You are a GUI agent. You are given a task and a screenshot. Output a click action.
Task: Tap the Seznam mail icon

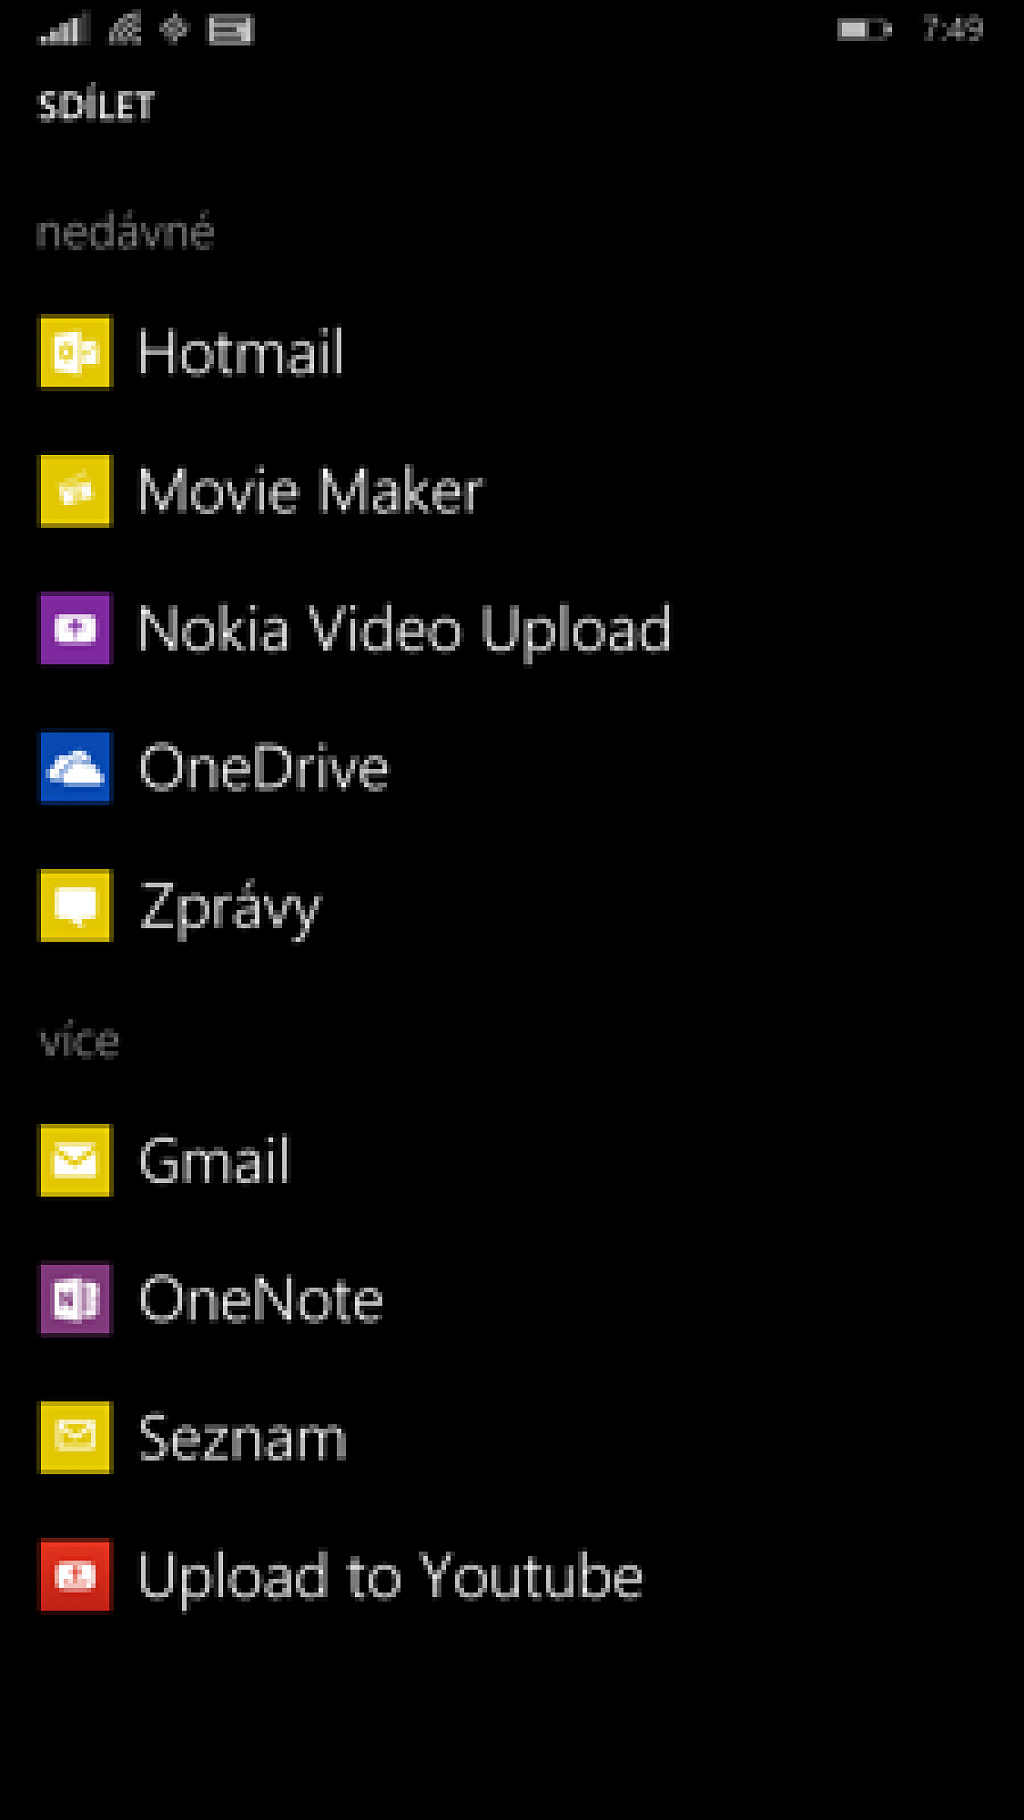pyautogui.click(x=75, y=1437)
